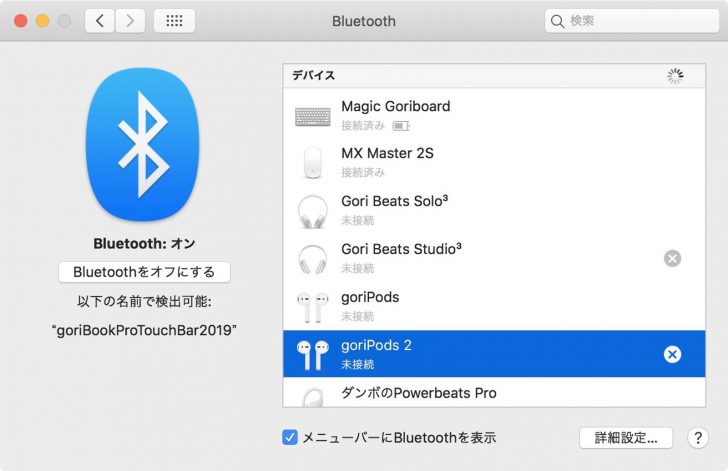
Task: Click the goriPods 2 AirPods icon
Action: coord(312,355)
